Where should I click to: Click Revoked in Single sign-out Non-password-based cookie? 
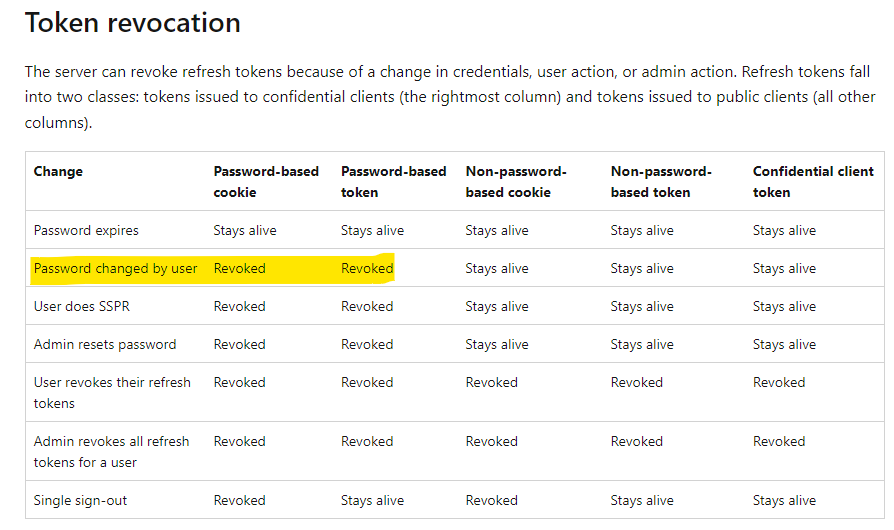(x=491, y=500)
